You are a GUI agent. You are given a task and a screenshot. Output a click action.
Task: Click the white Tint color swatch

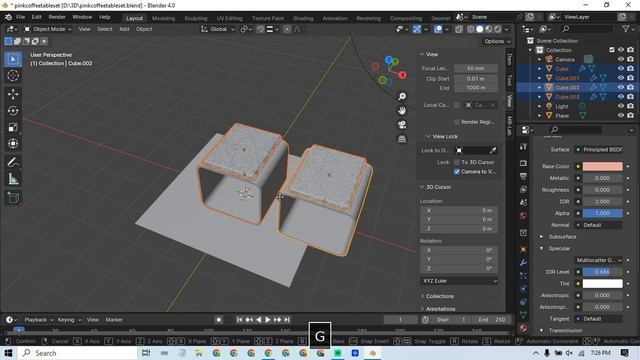pos(602,284)
